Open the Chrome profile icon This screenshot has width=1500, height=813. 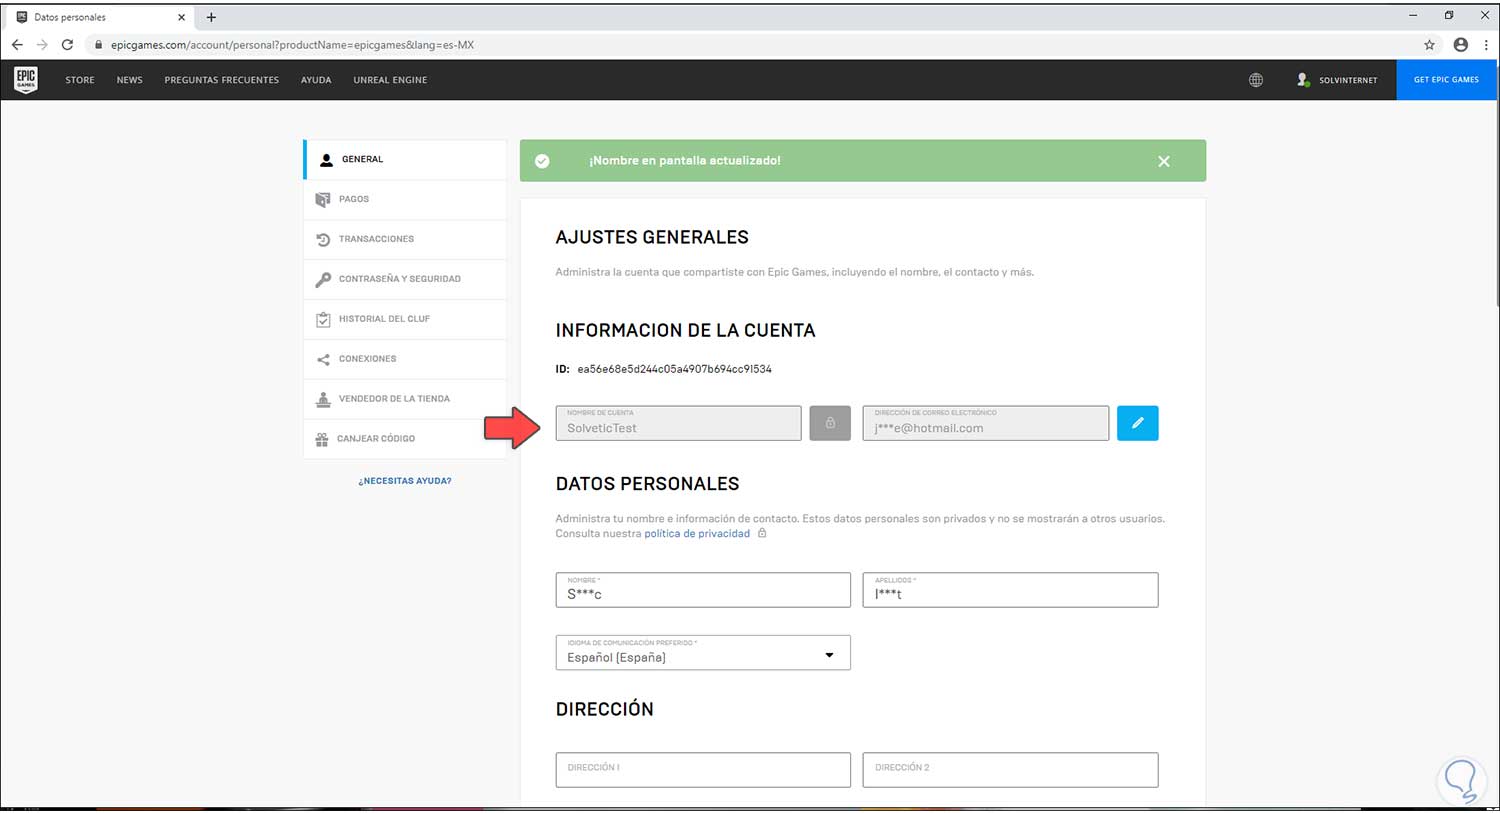1461,45
